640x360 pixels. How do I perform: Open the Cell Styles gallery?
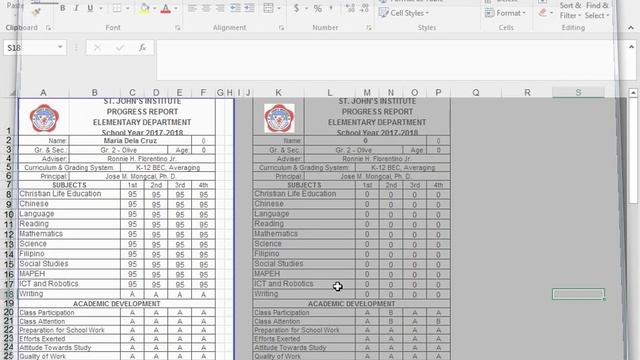click(404, 13)
